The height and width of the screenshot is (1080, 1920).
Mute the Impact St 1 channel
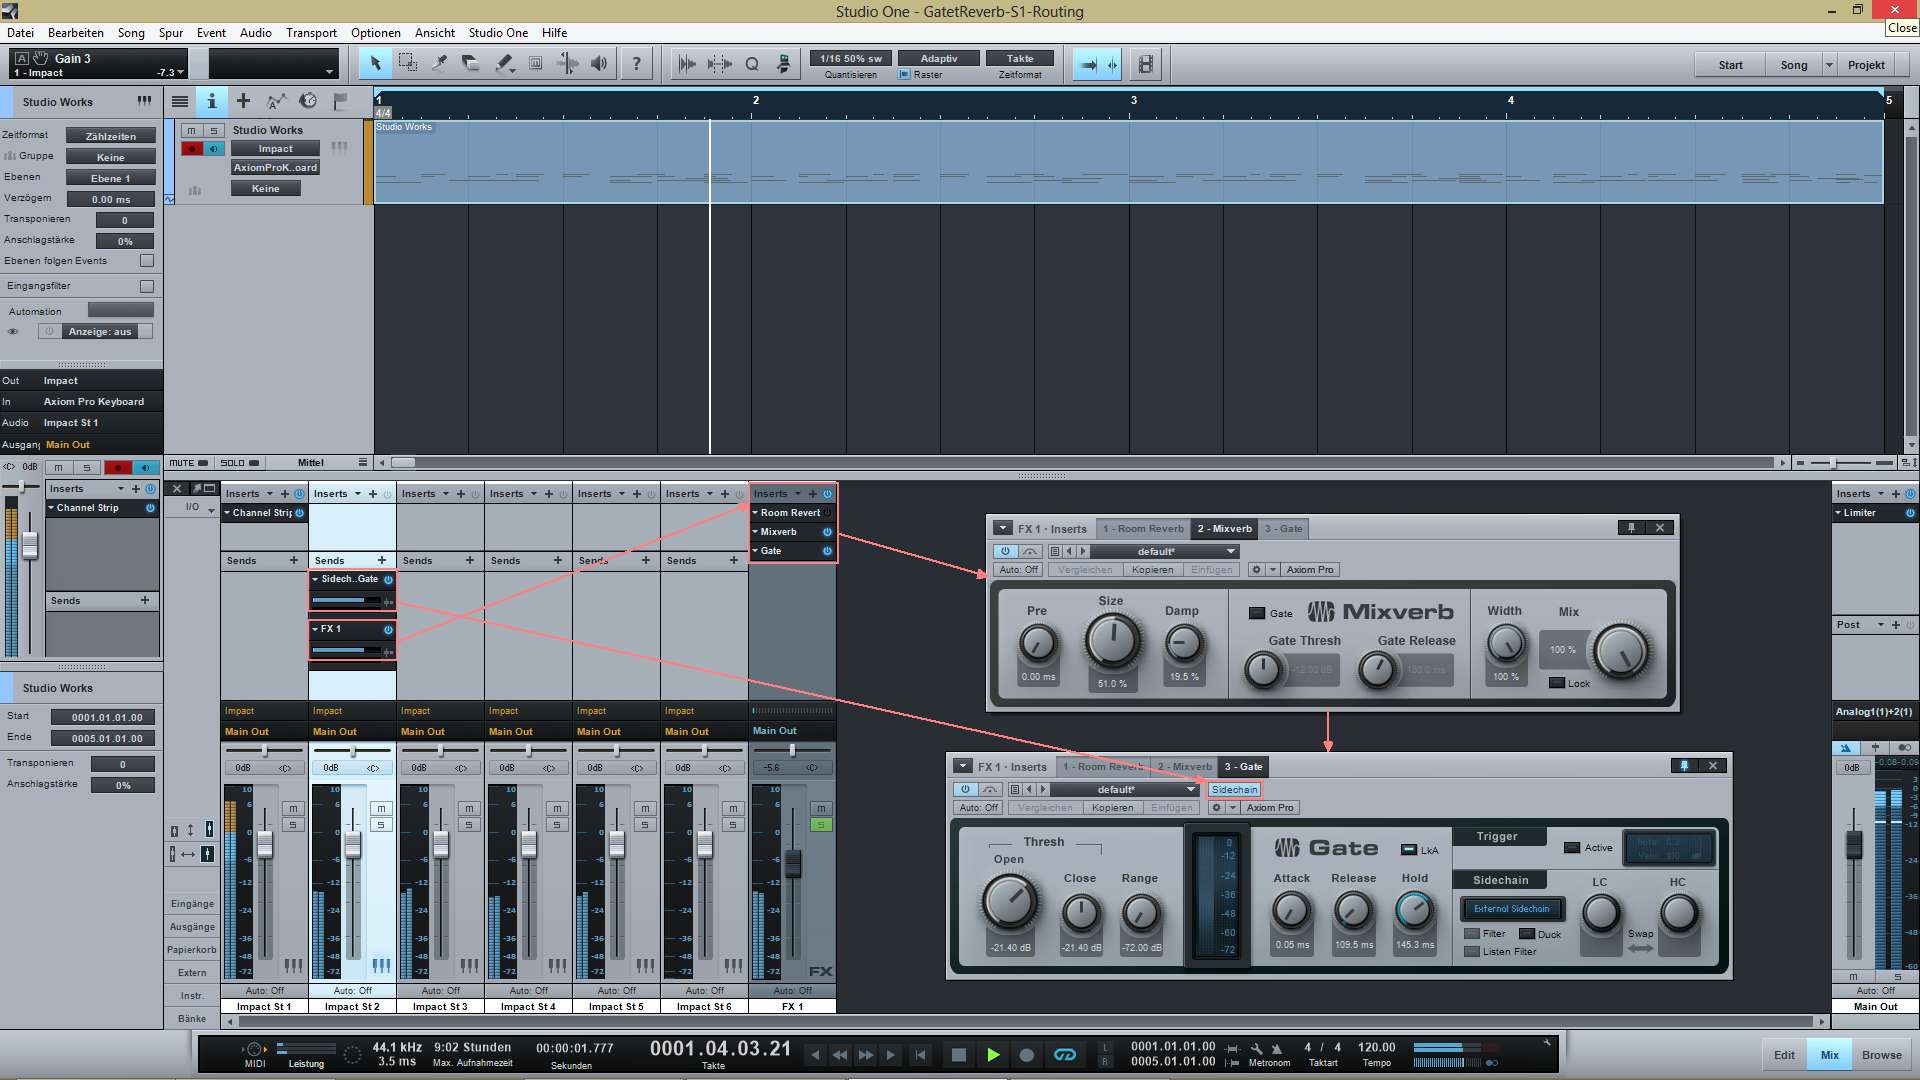click(x=292, y=808)
